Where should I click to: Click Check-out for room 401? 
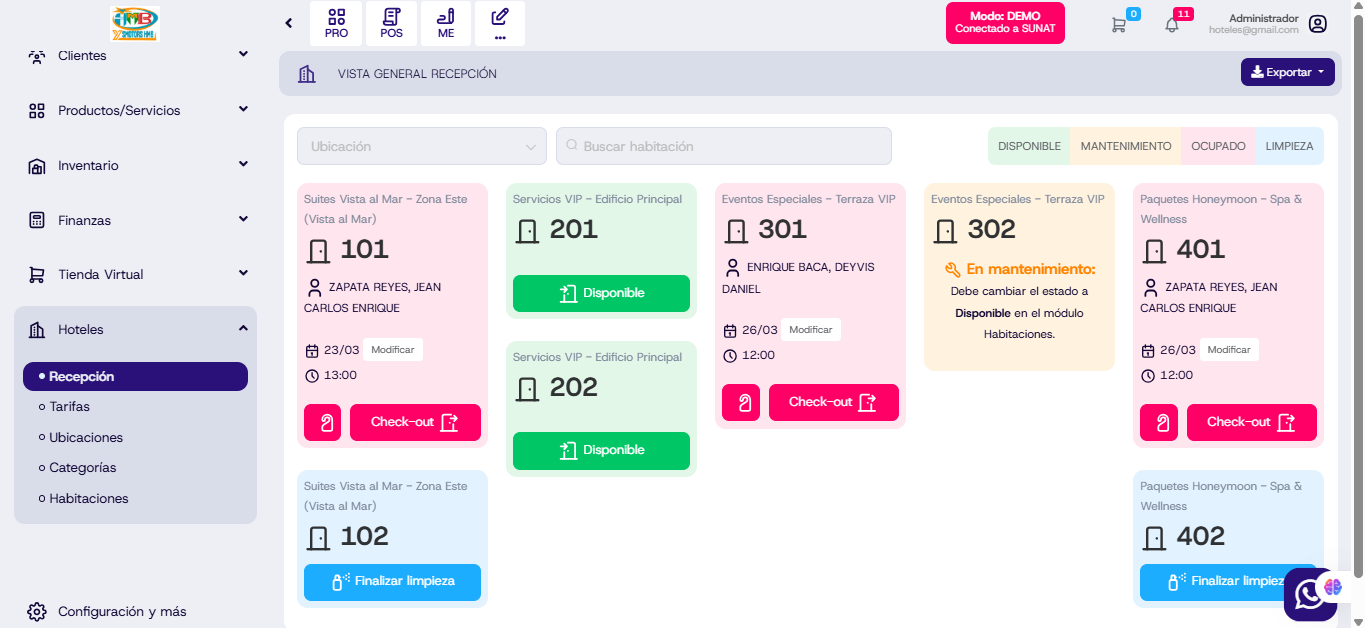click(x=1251, y=422)
